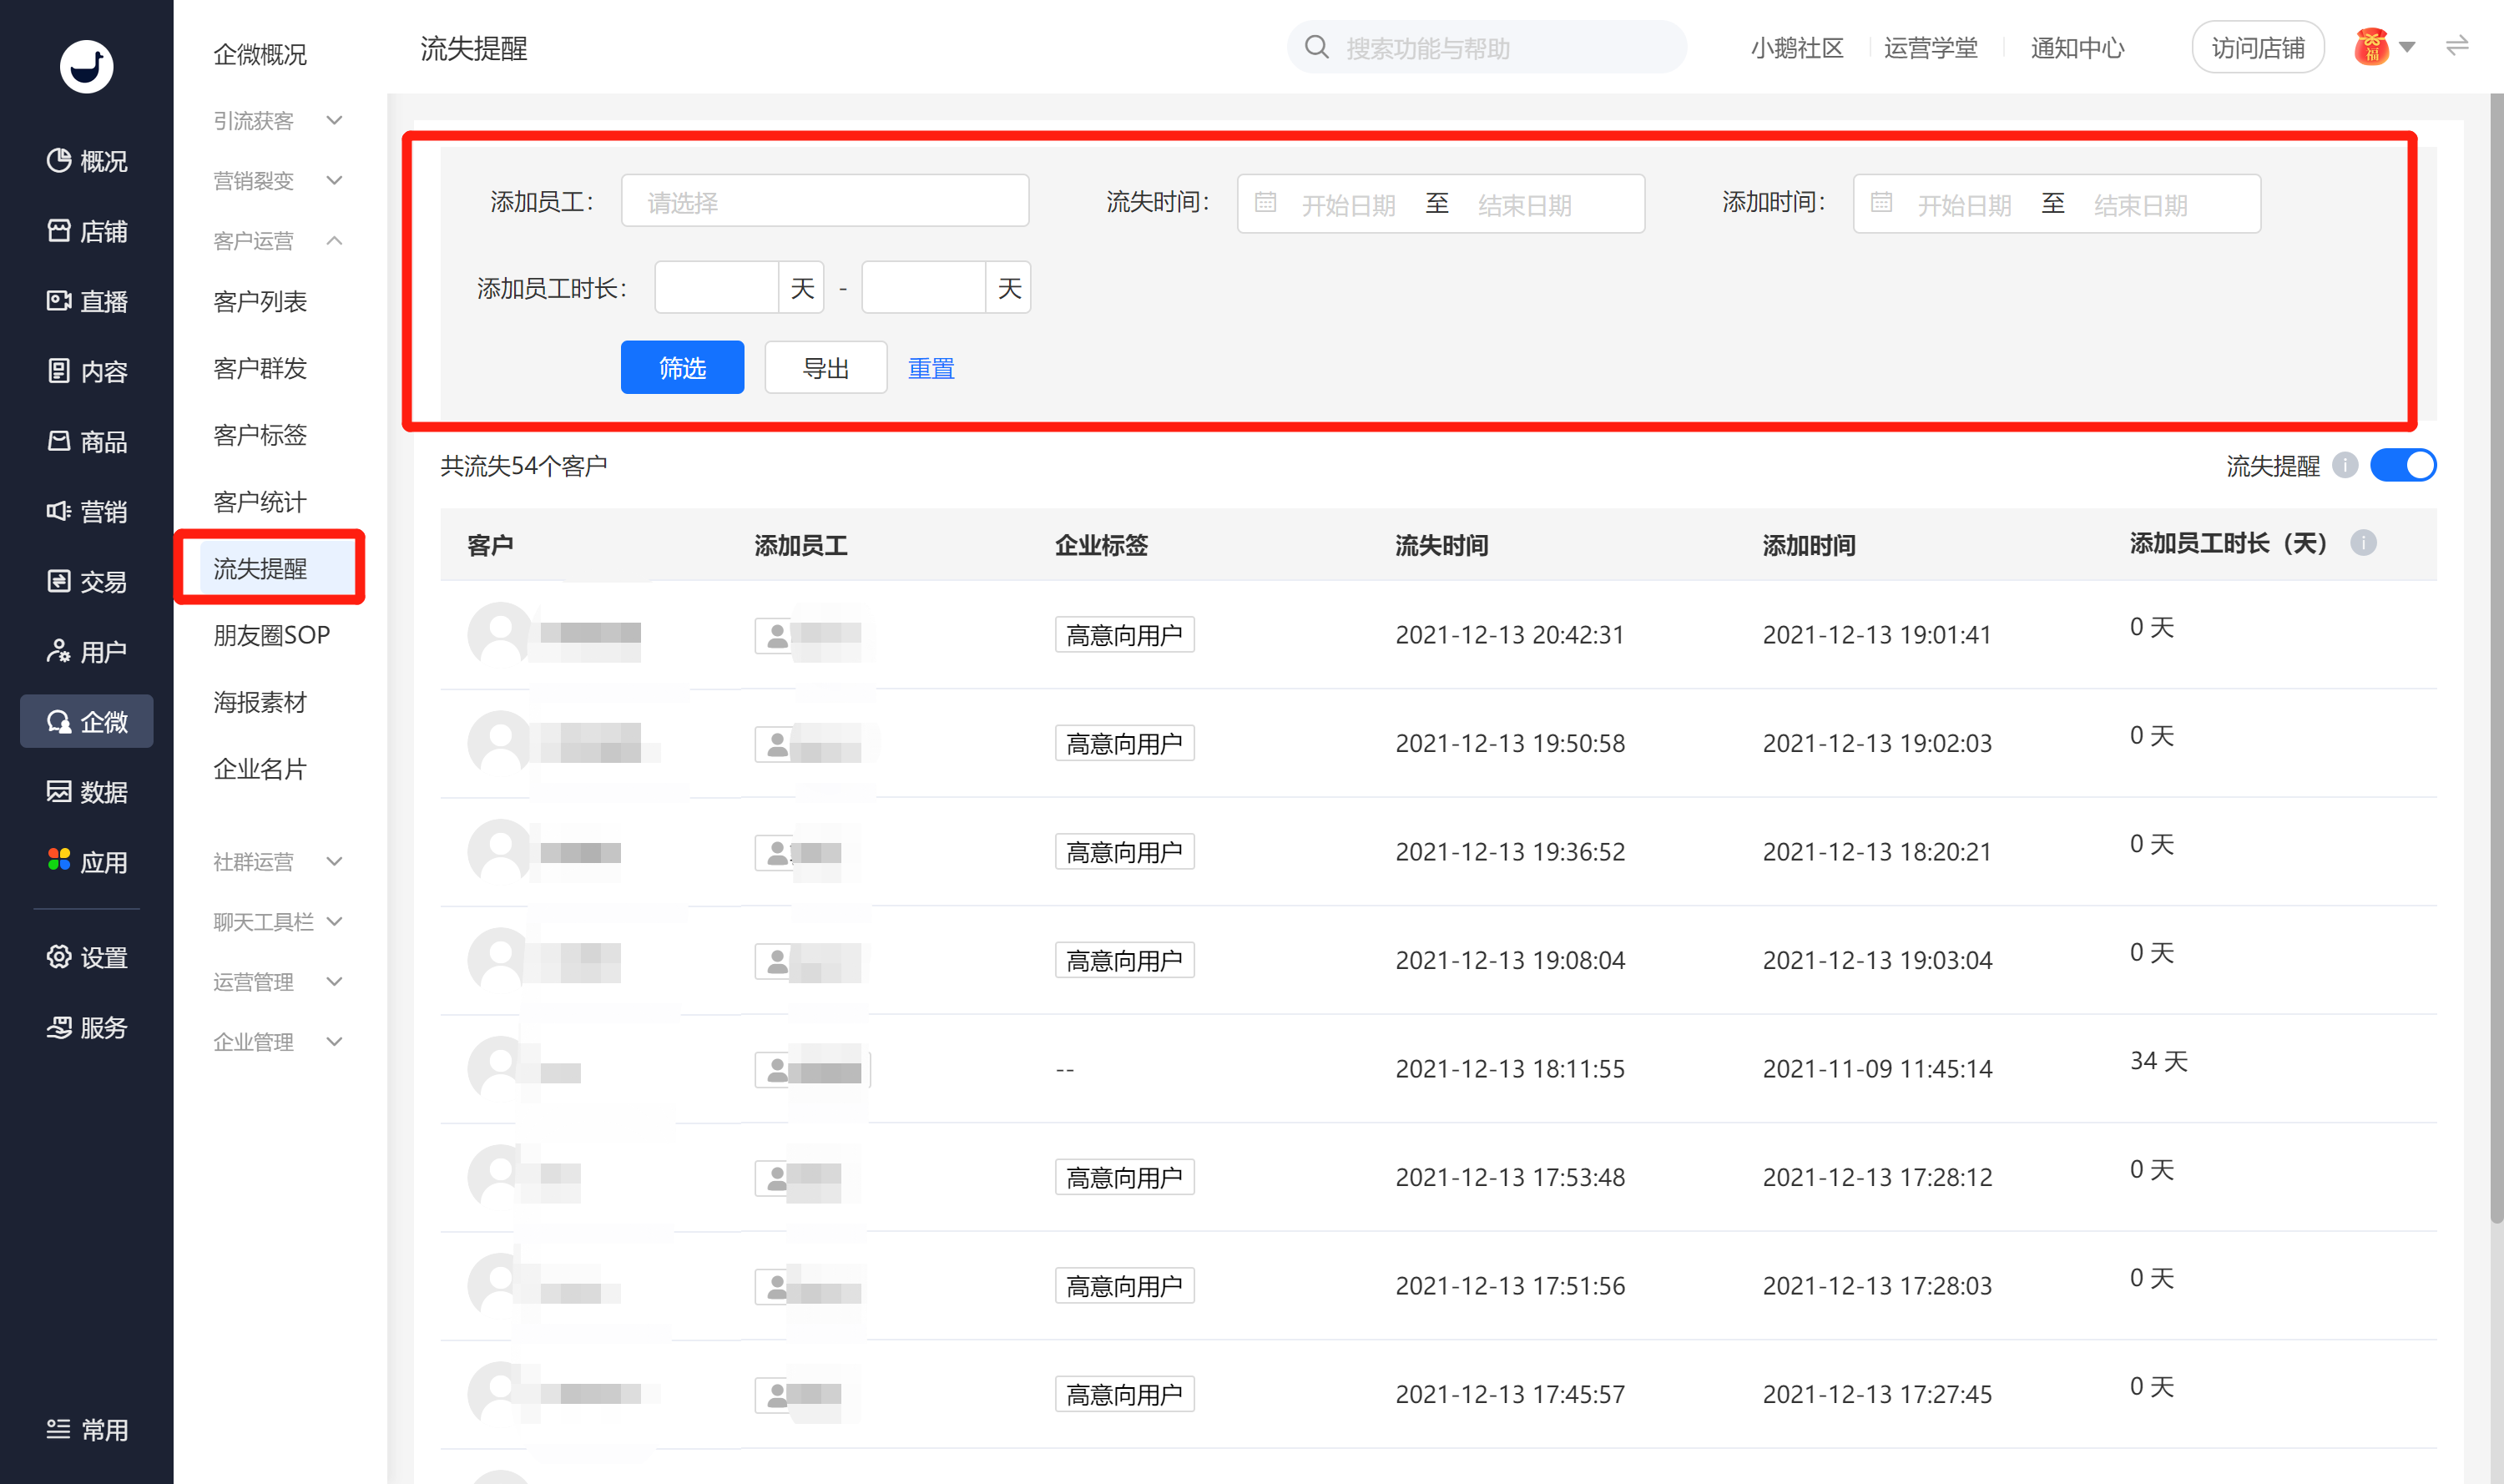Click the 重置 reset link
The height and width of the screenshot is (1484, 2504).
pyautogui.click(x=931, y=368)
